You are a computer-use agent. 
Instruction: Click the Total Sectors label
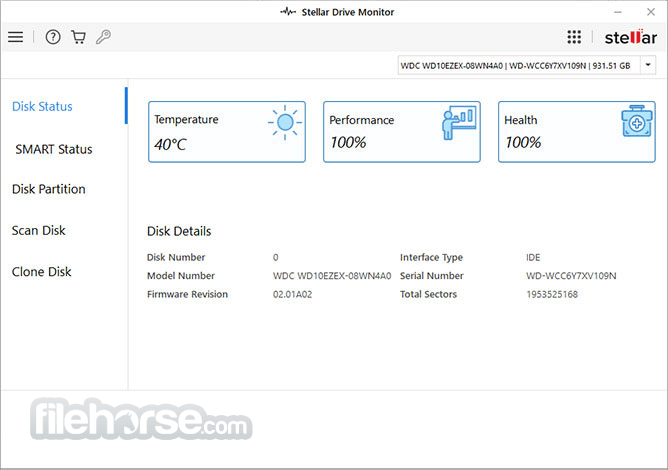pyautogui.click(x=428, y=294)
